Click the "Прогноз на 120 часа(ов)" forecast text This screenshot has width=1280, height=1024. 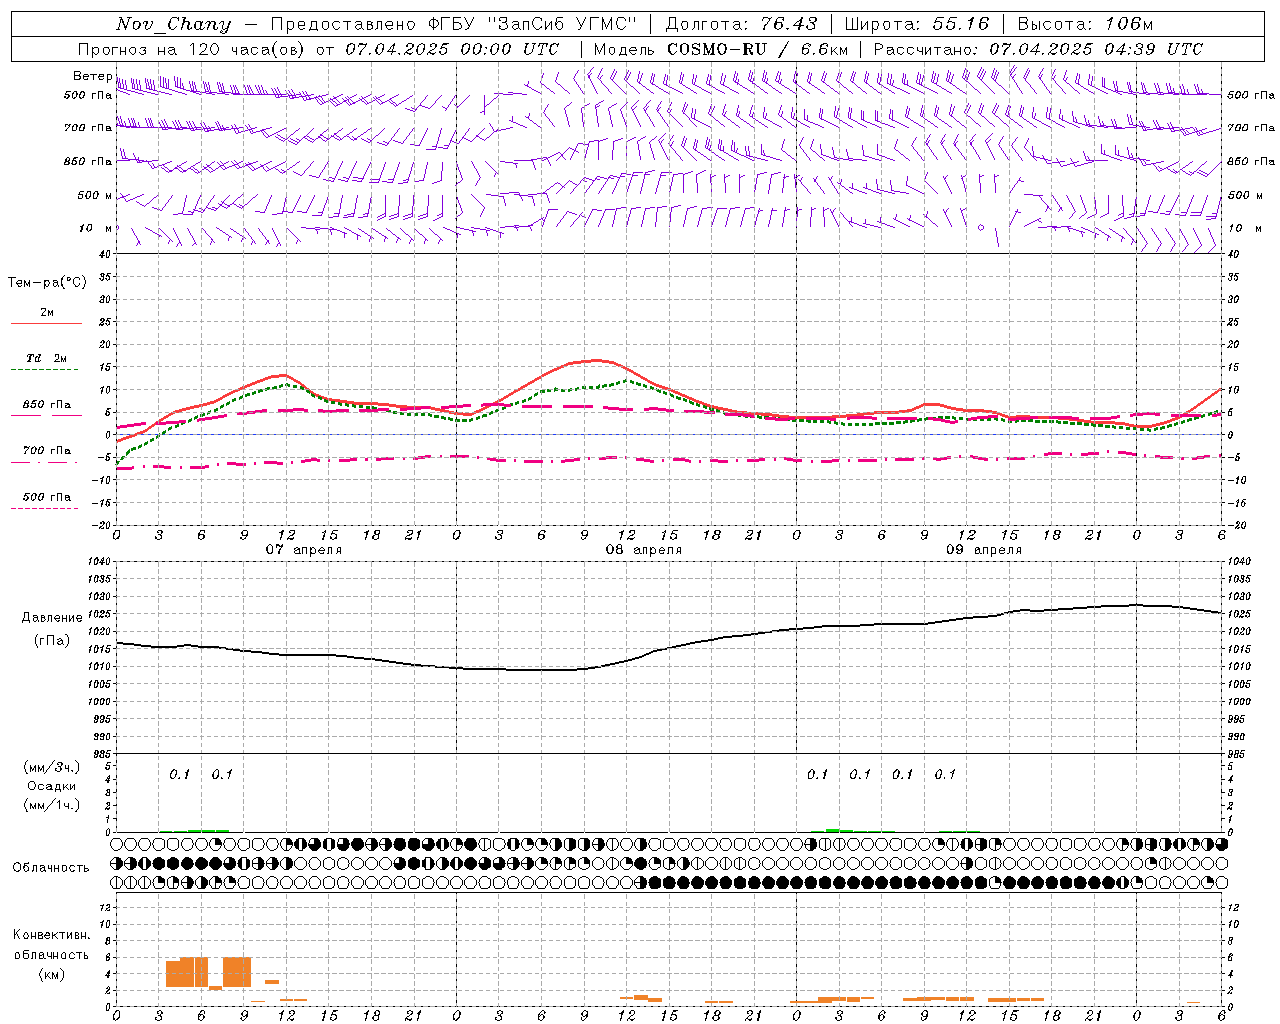(191, 49)
